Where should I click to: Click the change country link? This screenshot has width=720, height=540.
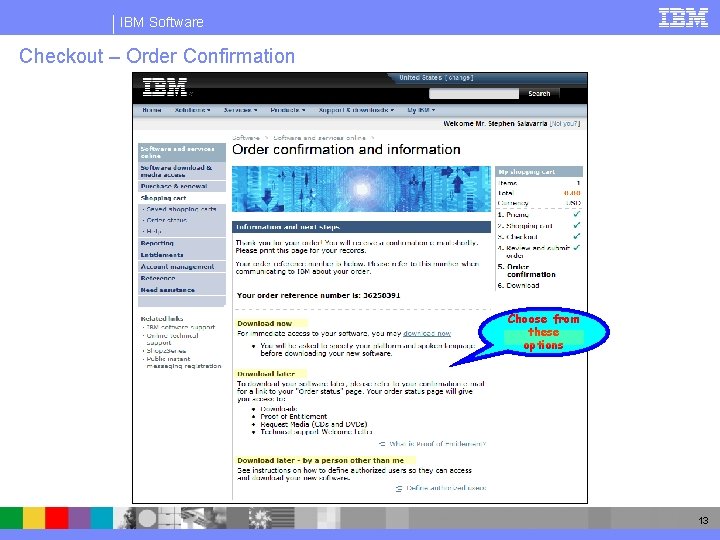459,78
